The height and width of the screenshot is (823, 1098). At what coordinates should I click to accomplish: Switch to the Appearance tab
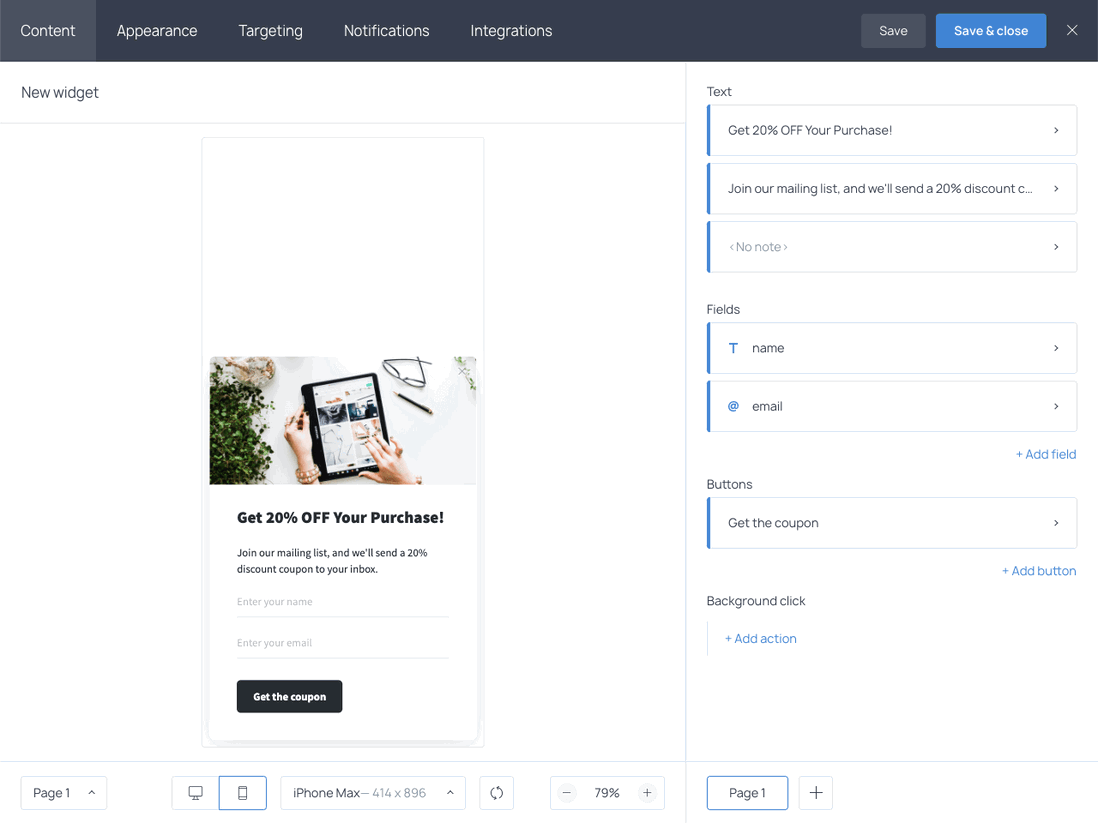pos(156,30)
